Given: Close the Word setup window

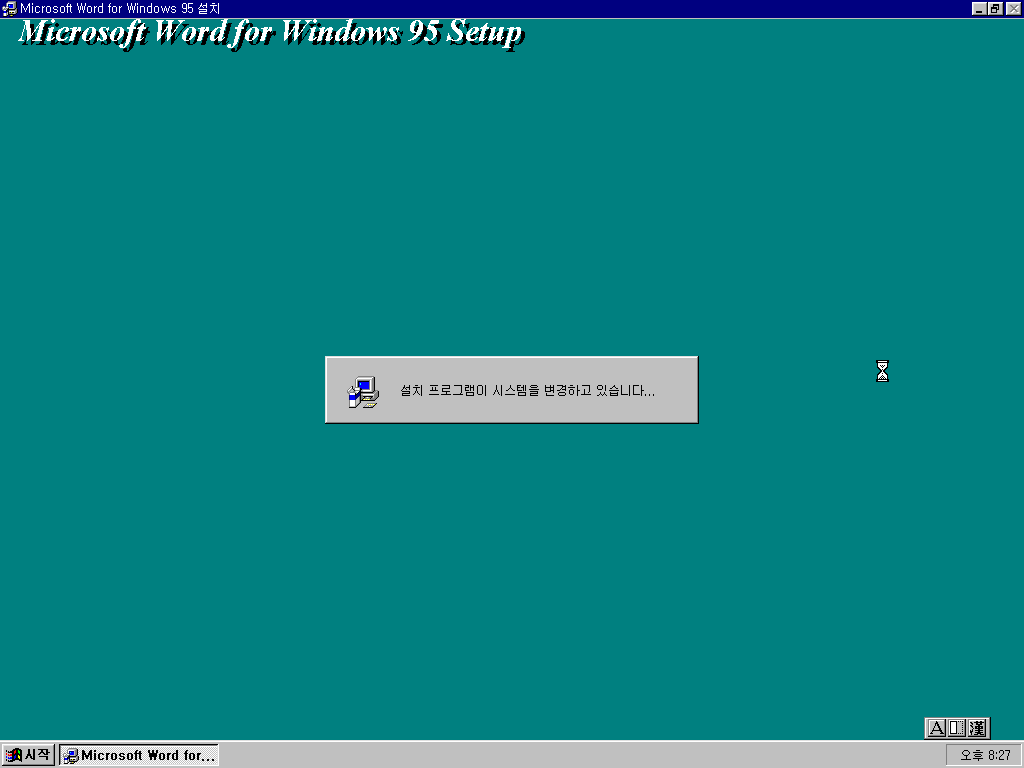Looking at the screenshot, I should point(1013,8).
